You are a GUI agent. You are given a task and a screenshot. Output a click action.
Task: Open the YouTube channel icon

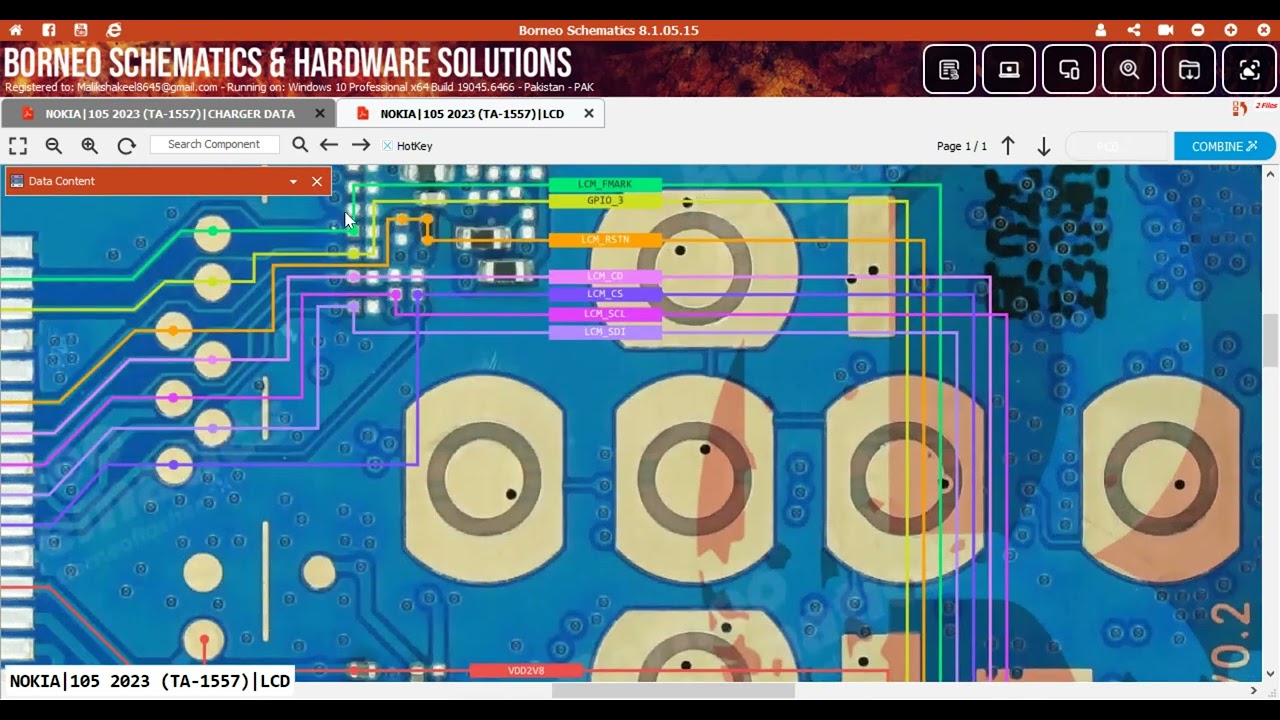[x=81, y=30]
